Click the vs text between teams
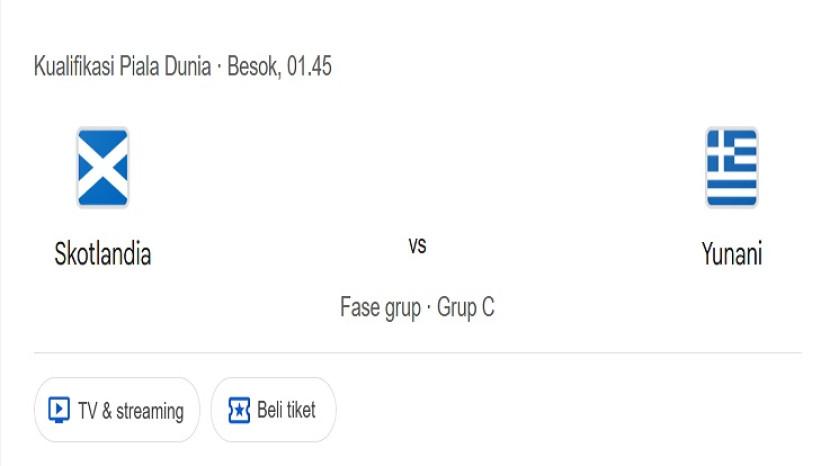This screenshot has width=830, height=466. (417, 245)
